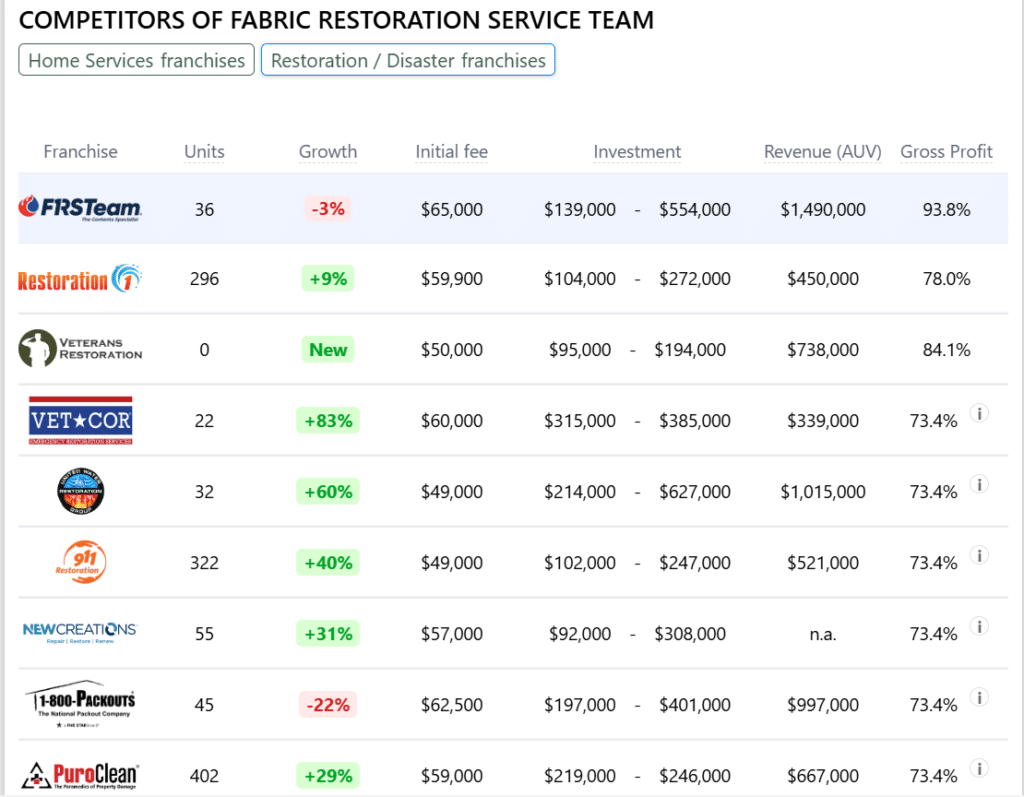
Task: Select the $50,000 initial fee value
Action: [x=452, y=350]
